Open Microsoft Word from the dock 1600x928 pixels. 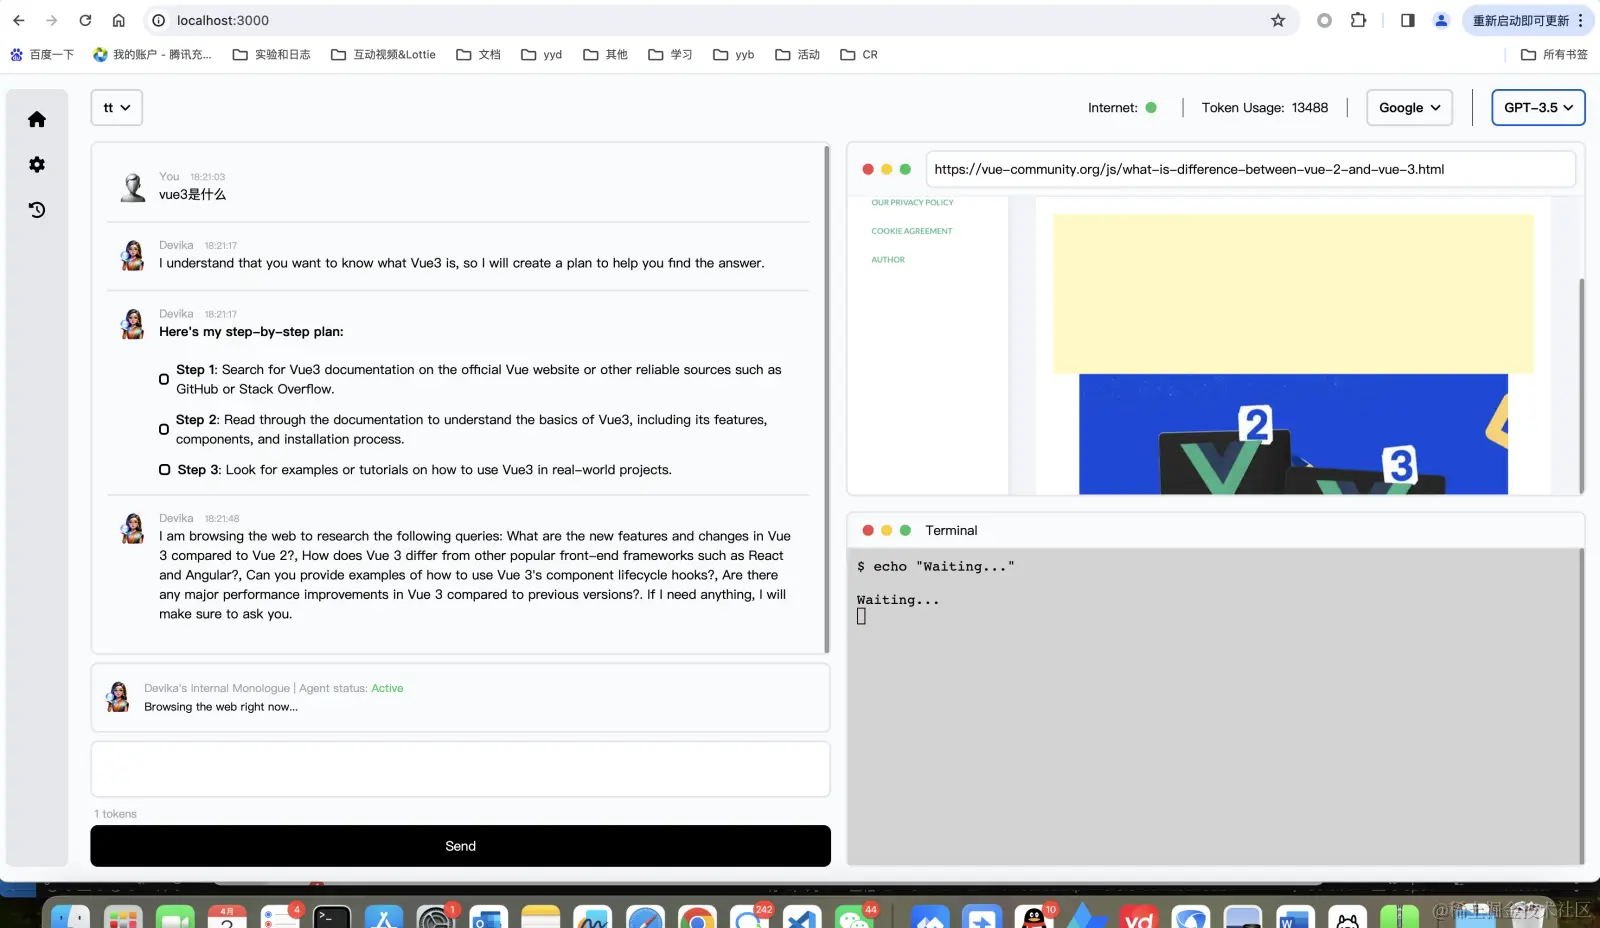coord(1295,916)
